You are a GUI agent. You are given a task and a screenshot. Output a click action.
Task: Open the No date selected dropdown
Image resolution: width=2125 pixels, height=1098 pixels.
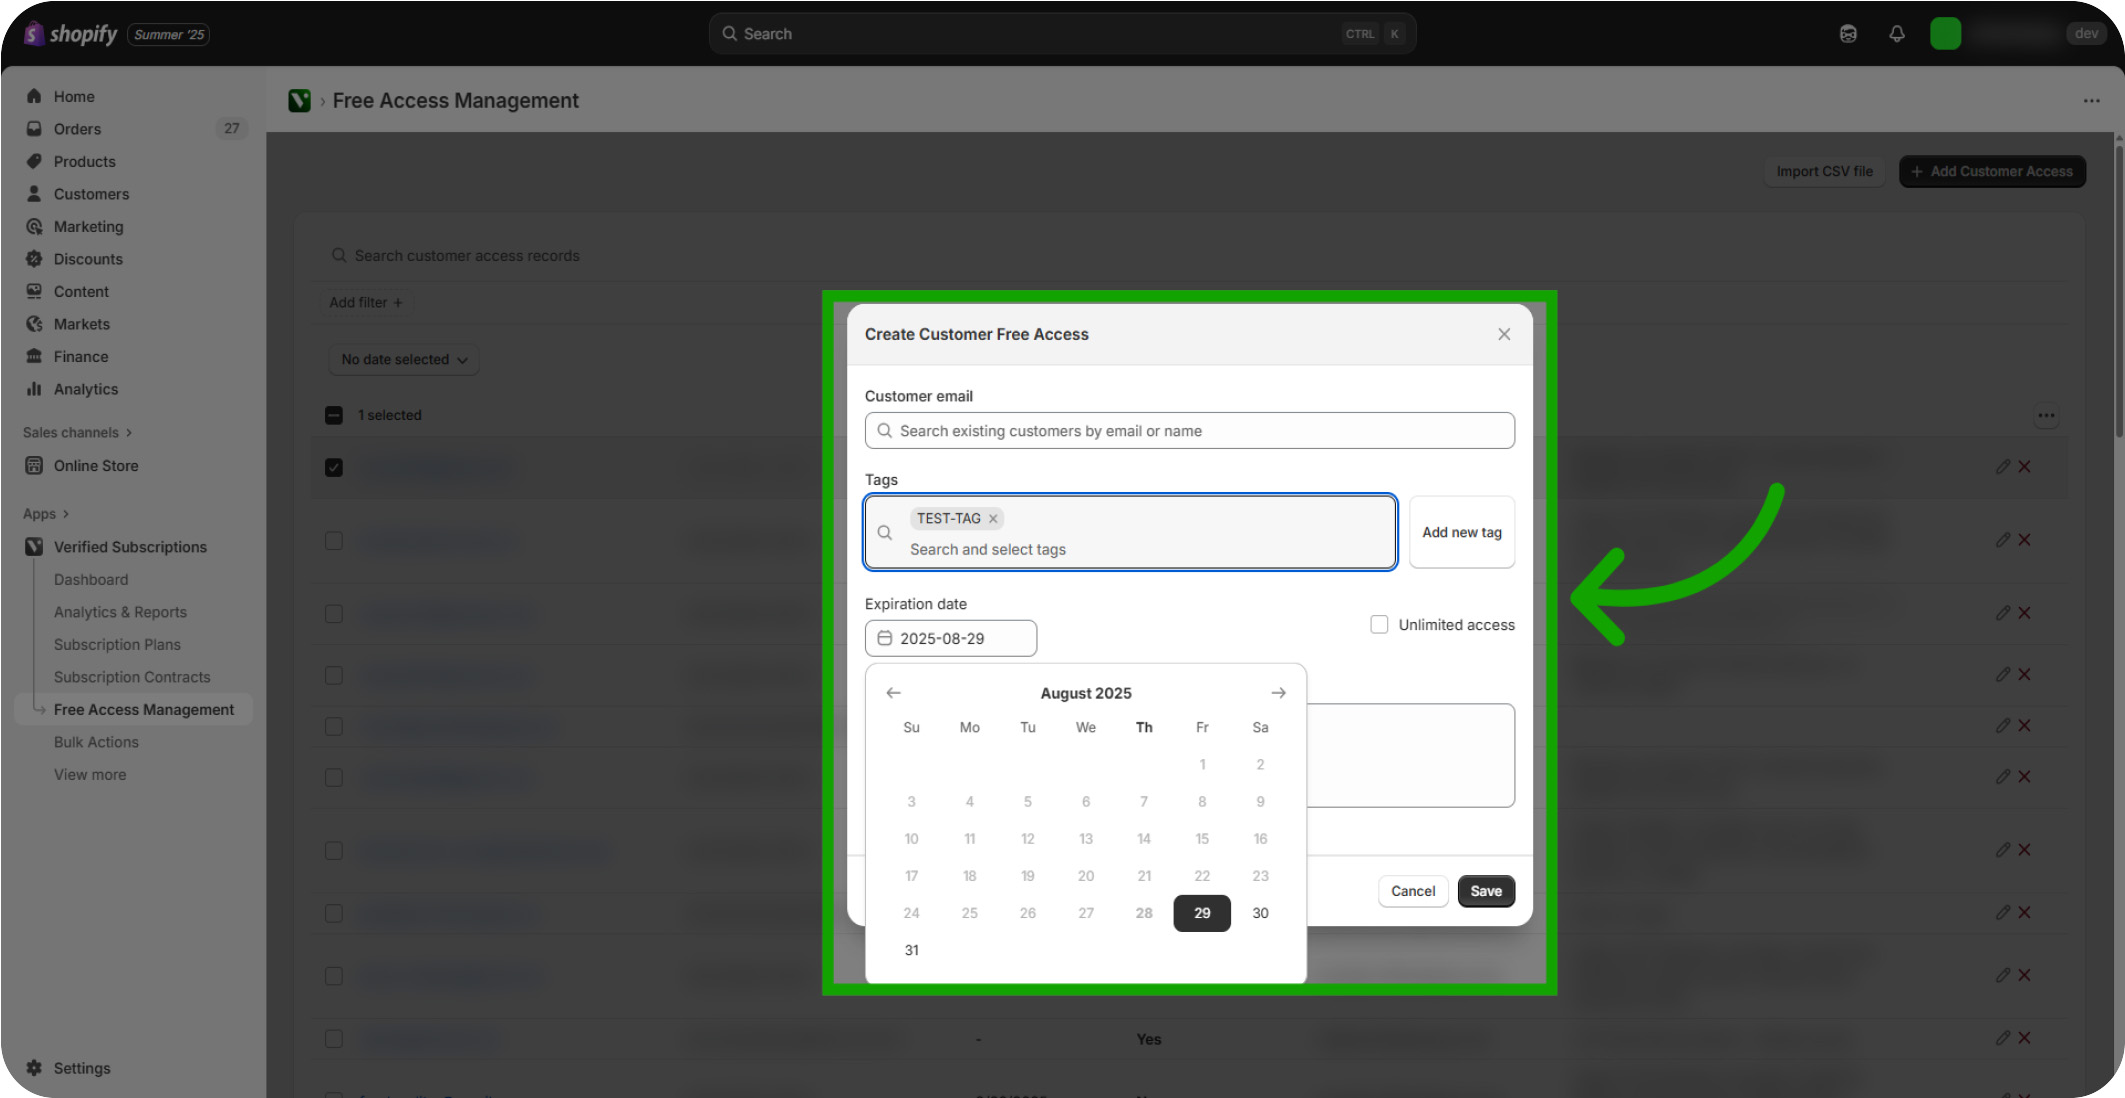(404, 360)
